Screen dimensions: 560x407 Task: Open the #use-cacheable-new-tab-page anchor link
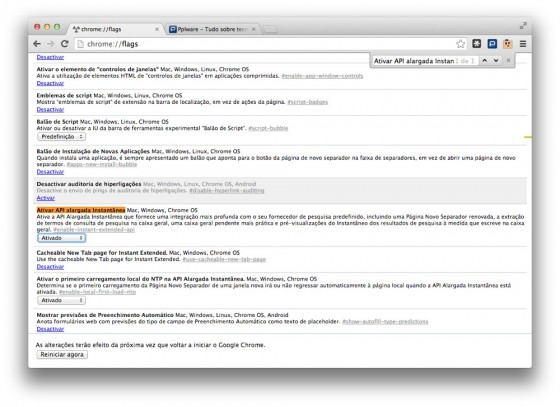(224, 260)
